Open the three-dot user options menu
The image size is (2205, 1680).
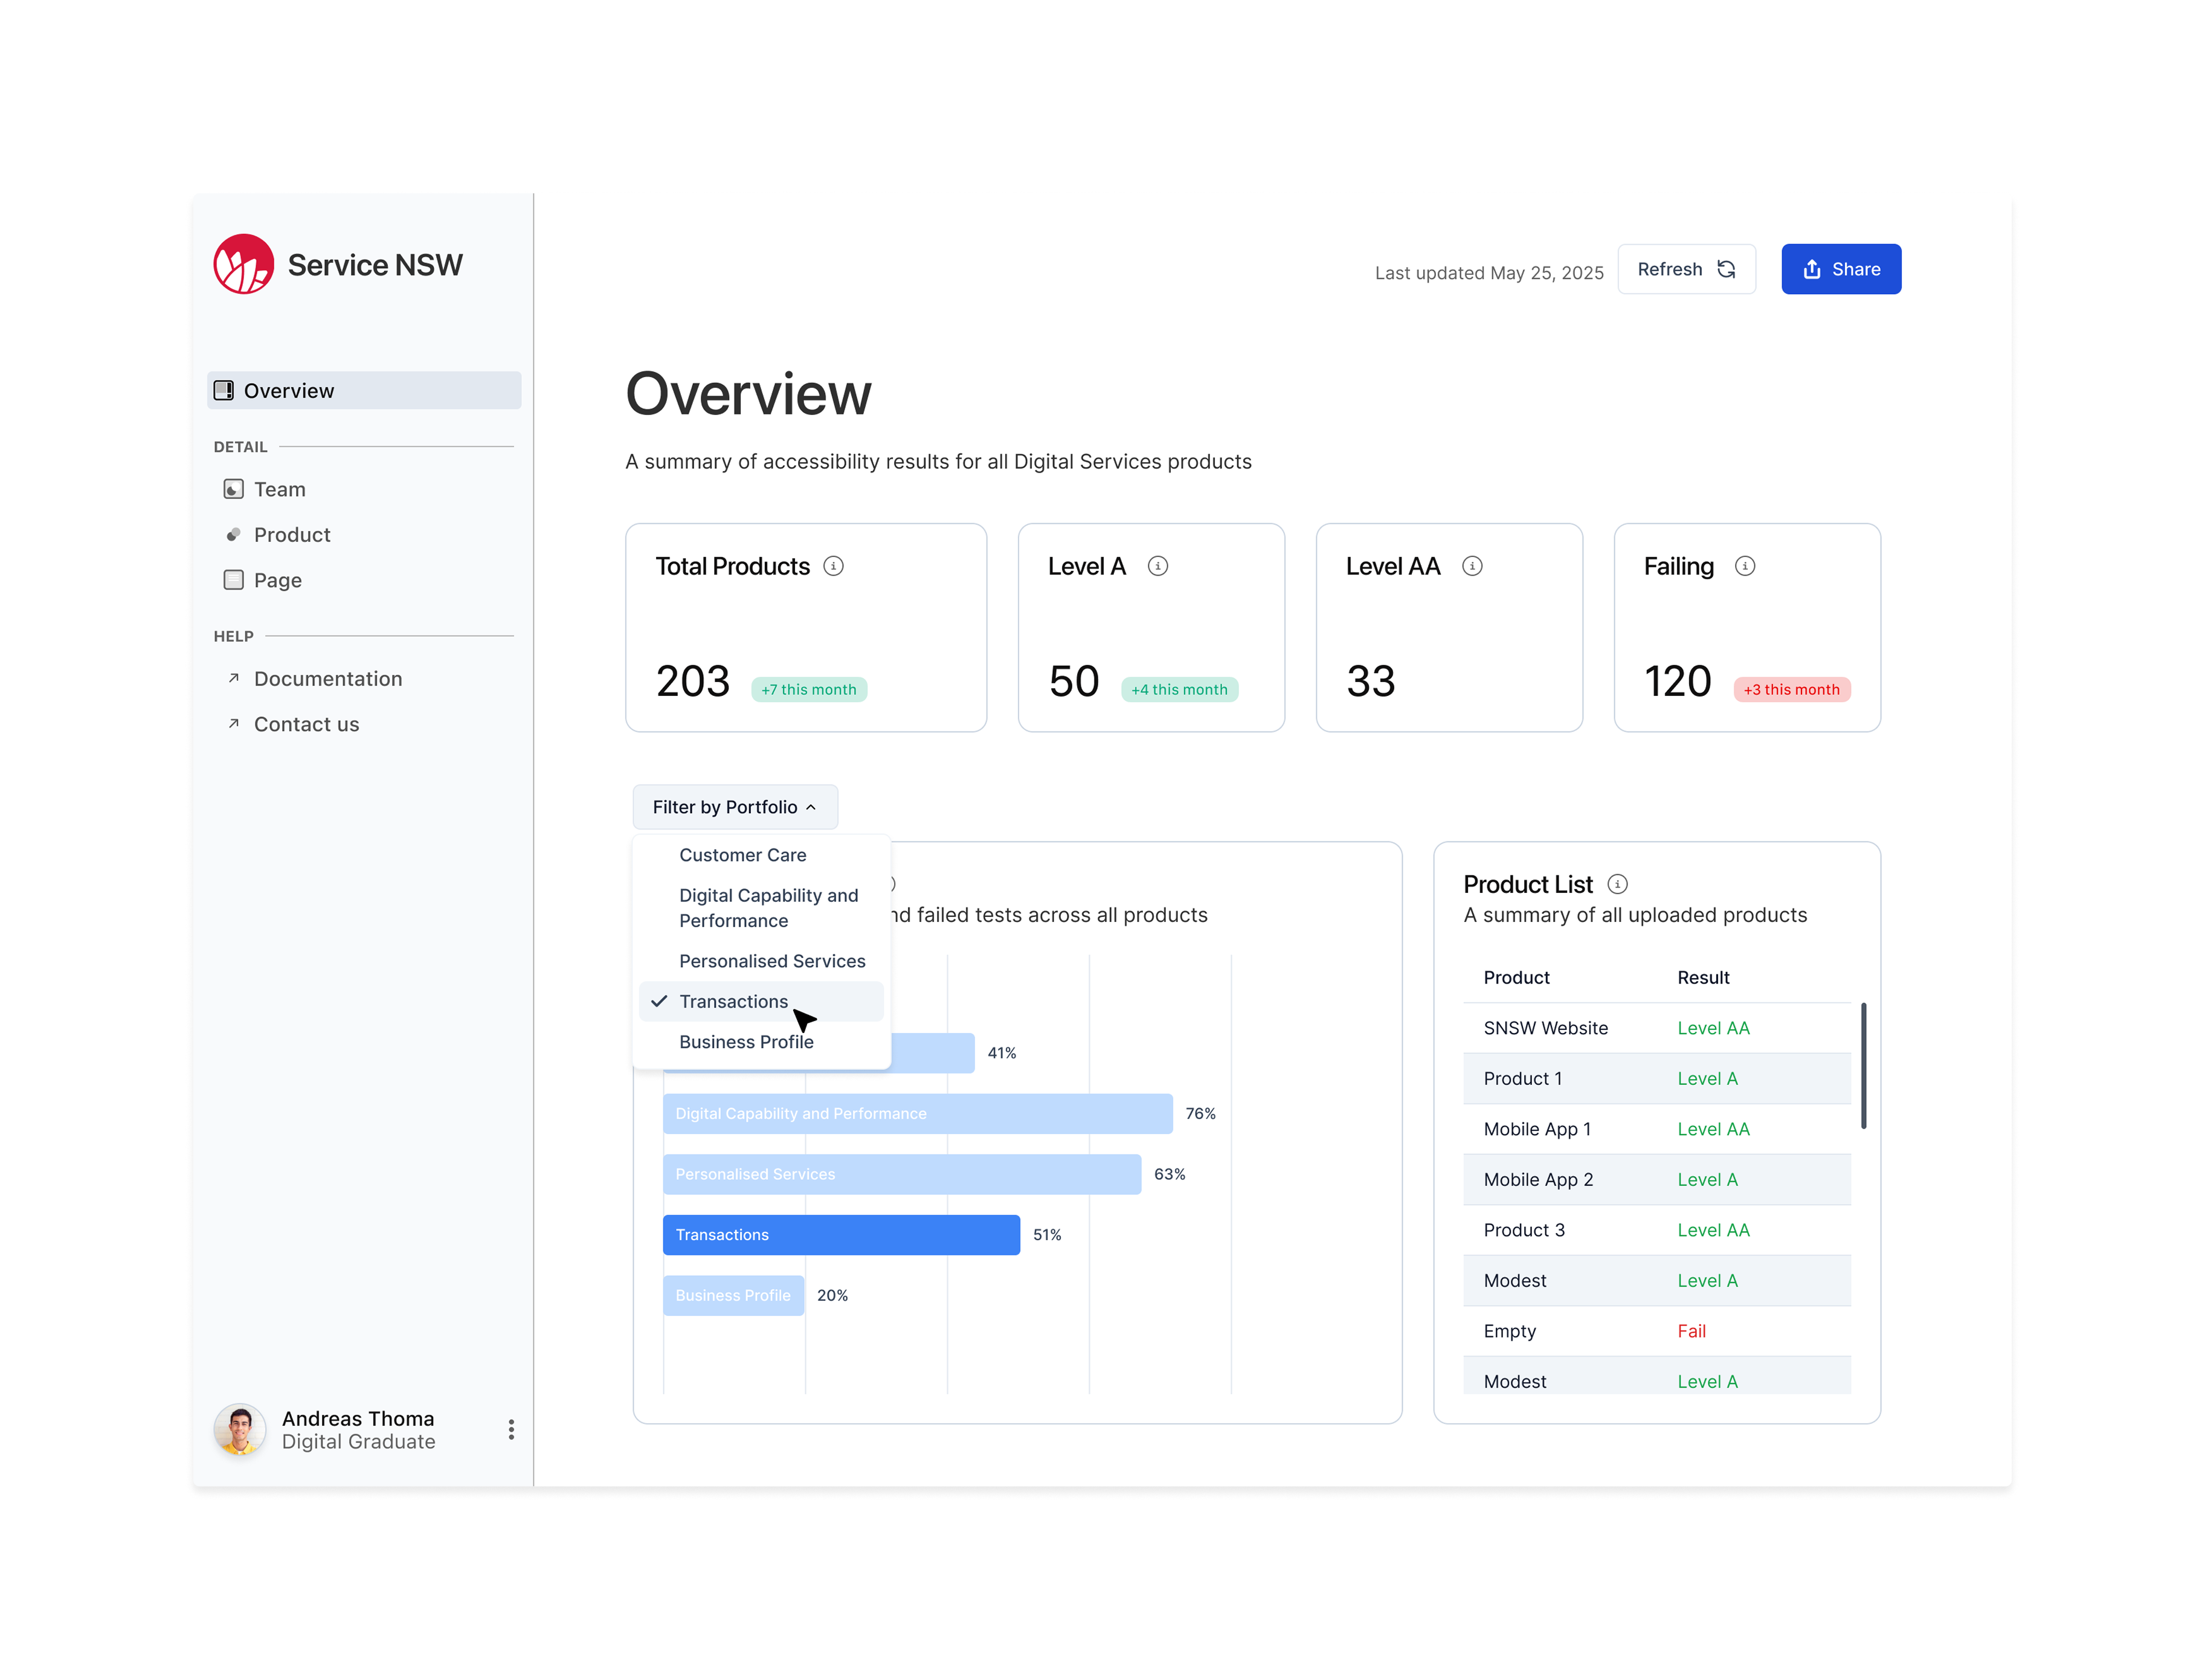tap(511, 1429)
